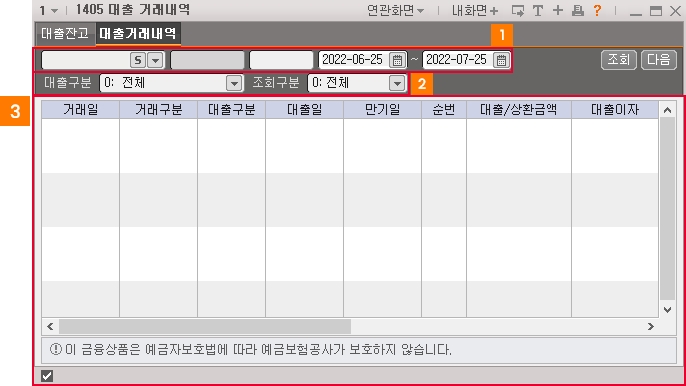Click the 다음 button
The image size is (686, 386).
click(659, 60)
